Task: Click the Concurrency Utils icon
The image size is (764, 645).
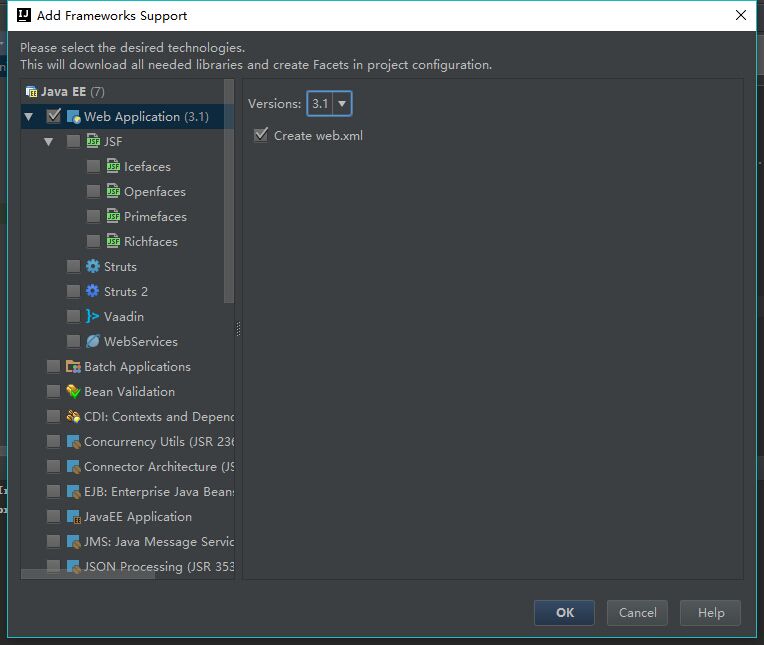Action: point(73,441)
